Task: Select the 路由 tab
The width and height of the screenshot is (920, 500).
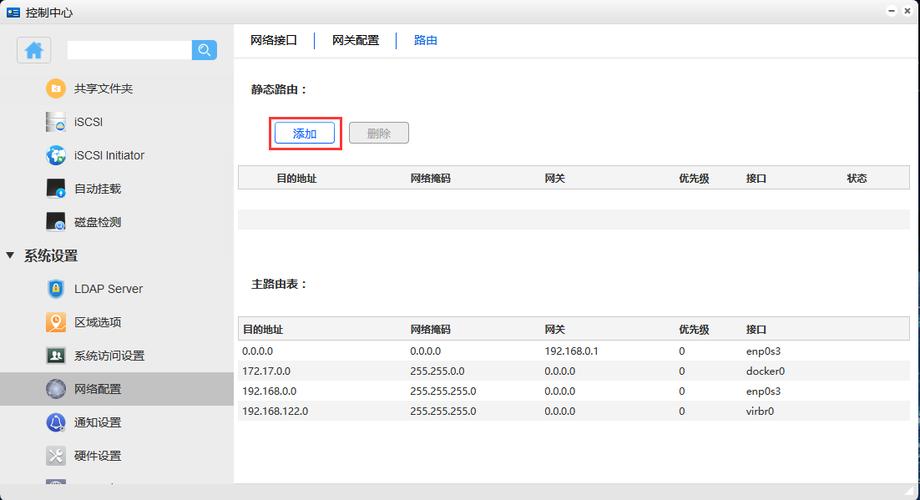Action: click(x=425, y=40)
